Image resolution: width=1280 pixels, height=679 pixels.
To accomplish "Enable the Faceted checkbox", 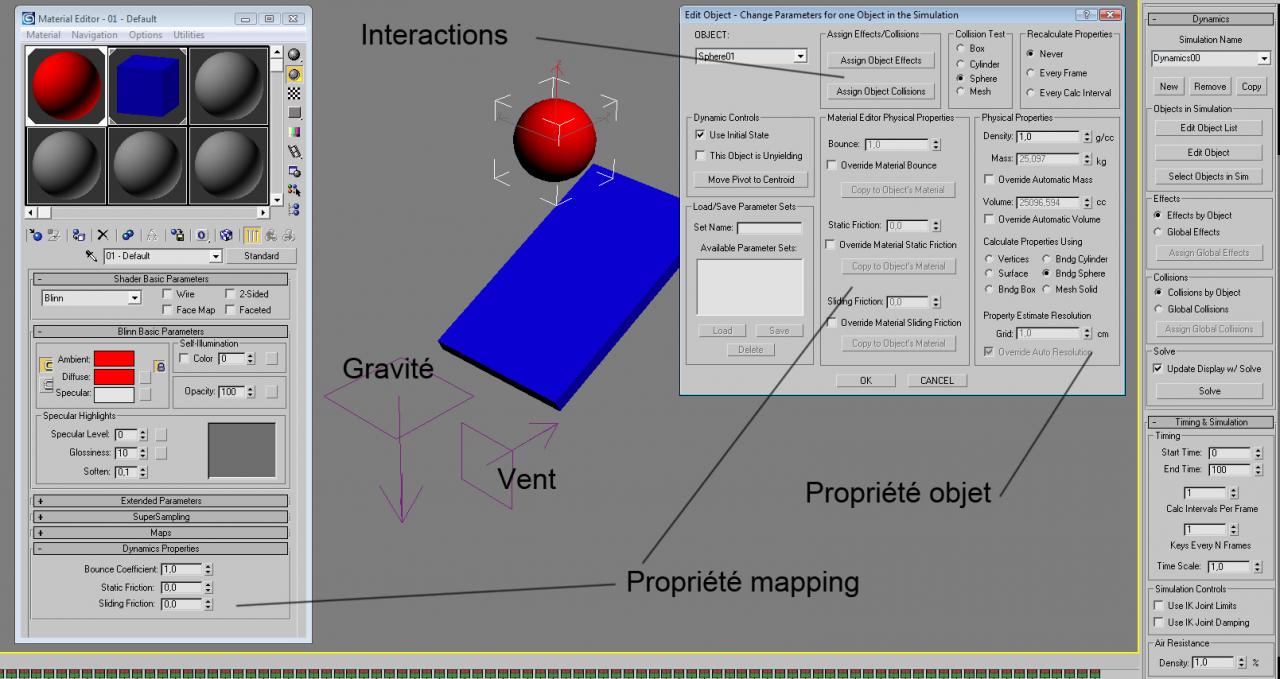I will 230,310.
